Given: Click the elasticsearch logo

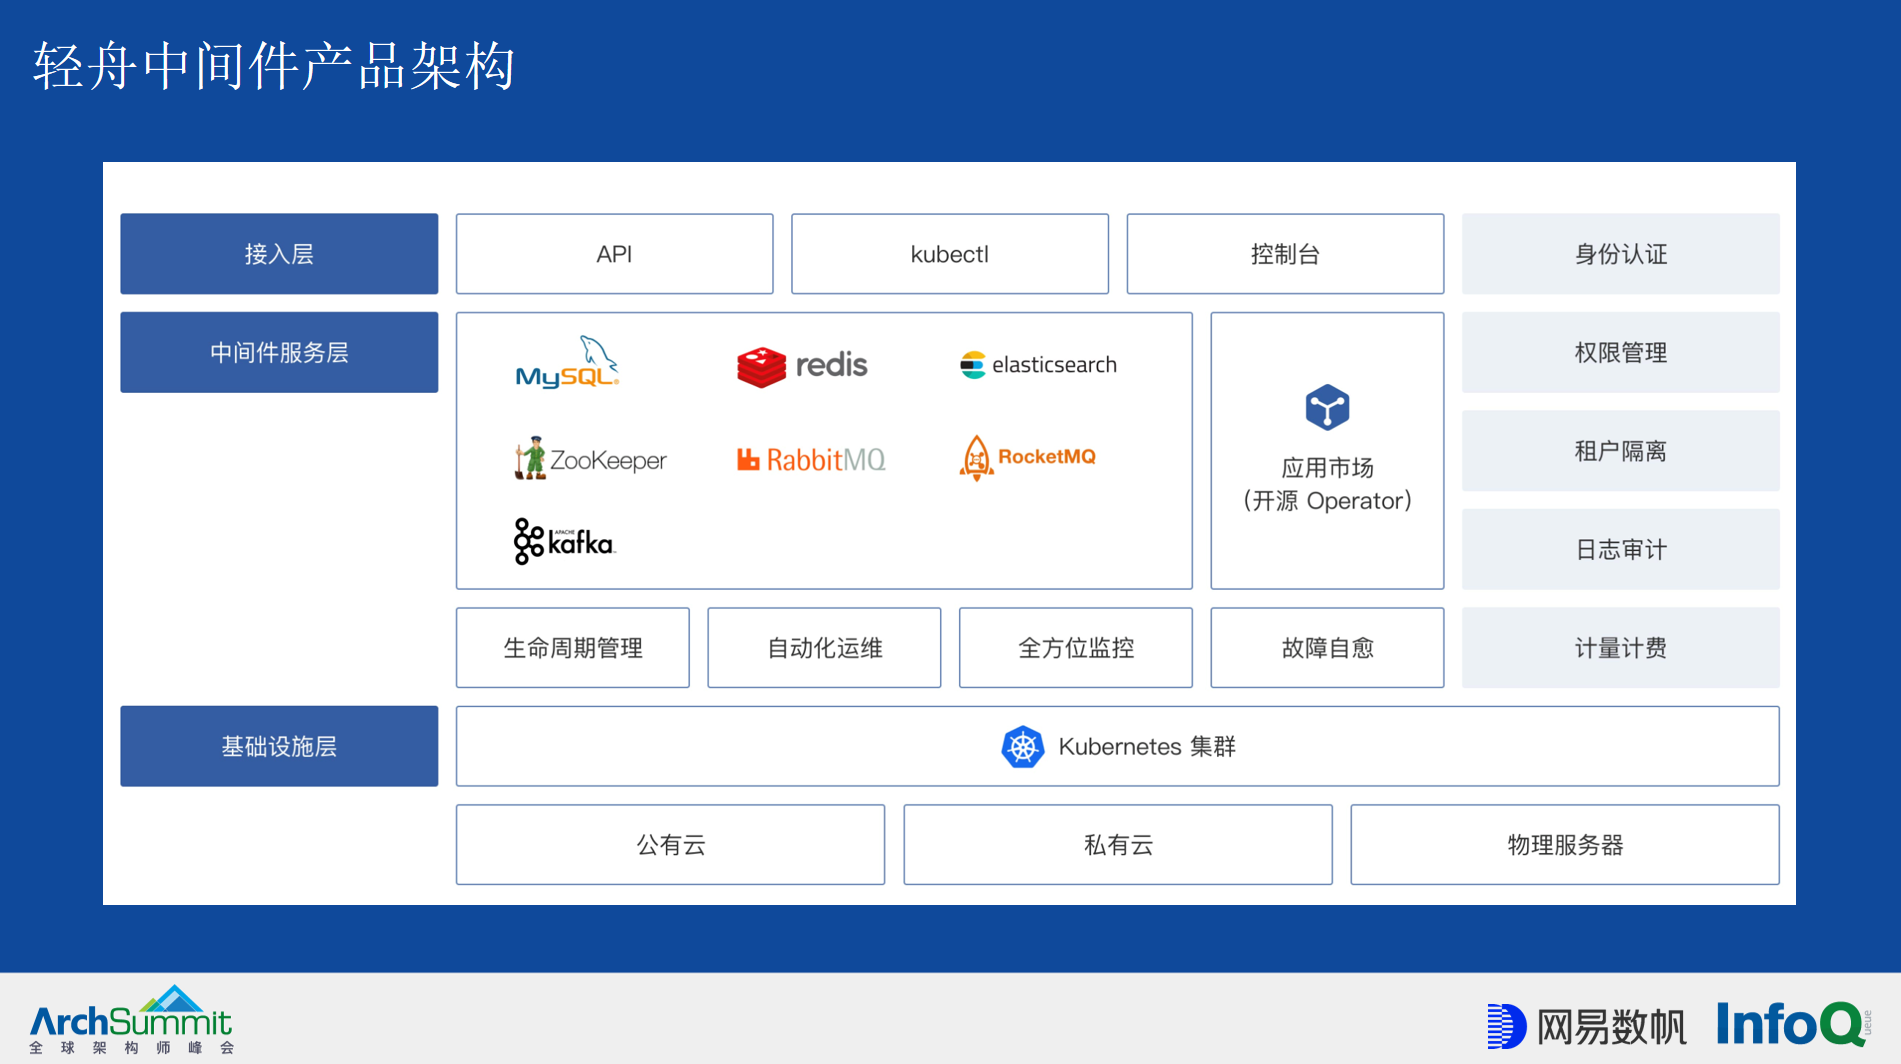Looking at the screenshot, I should pos(1038,365).
